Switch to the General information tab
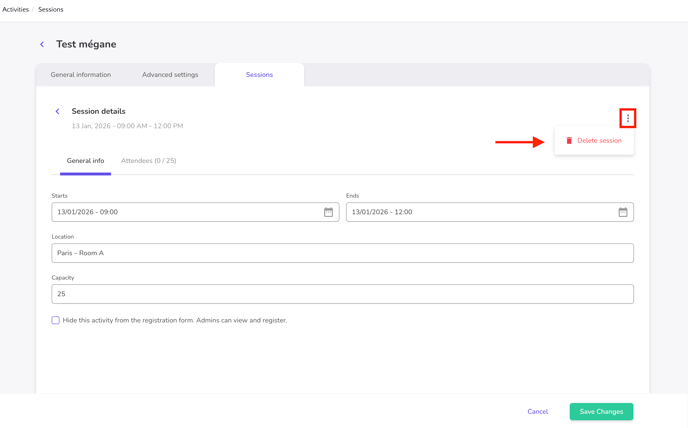This screenshot has height=428, width=688. 81,75
